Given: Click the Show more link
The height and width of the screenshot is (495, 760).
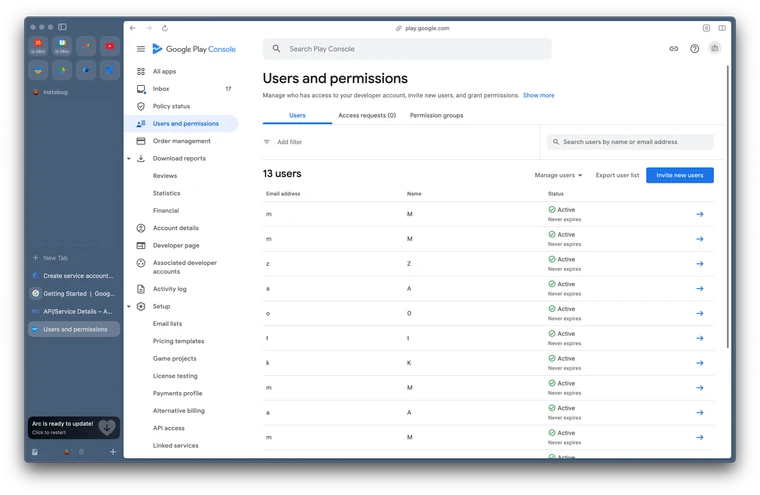Looking at the screenshot, I should (538, 95).
